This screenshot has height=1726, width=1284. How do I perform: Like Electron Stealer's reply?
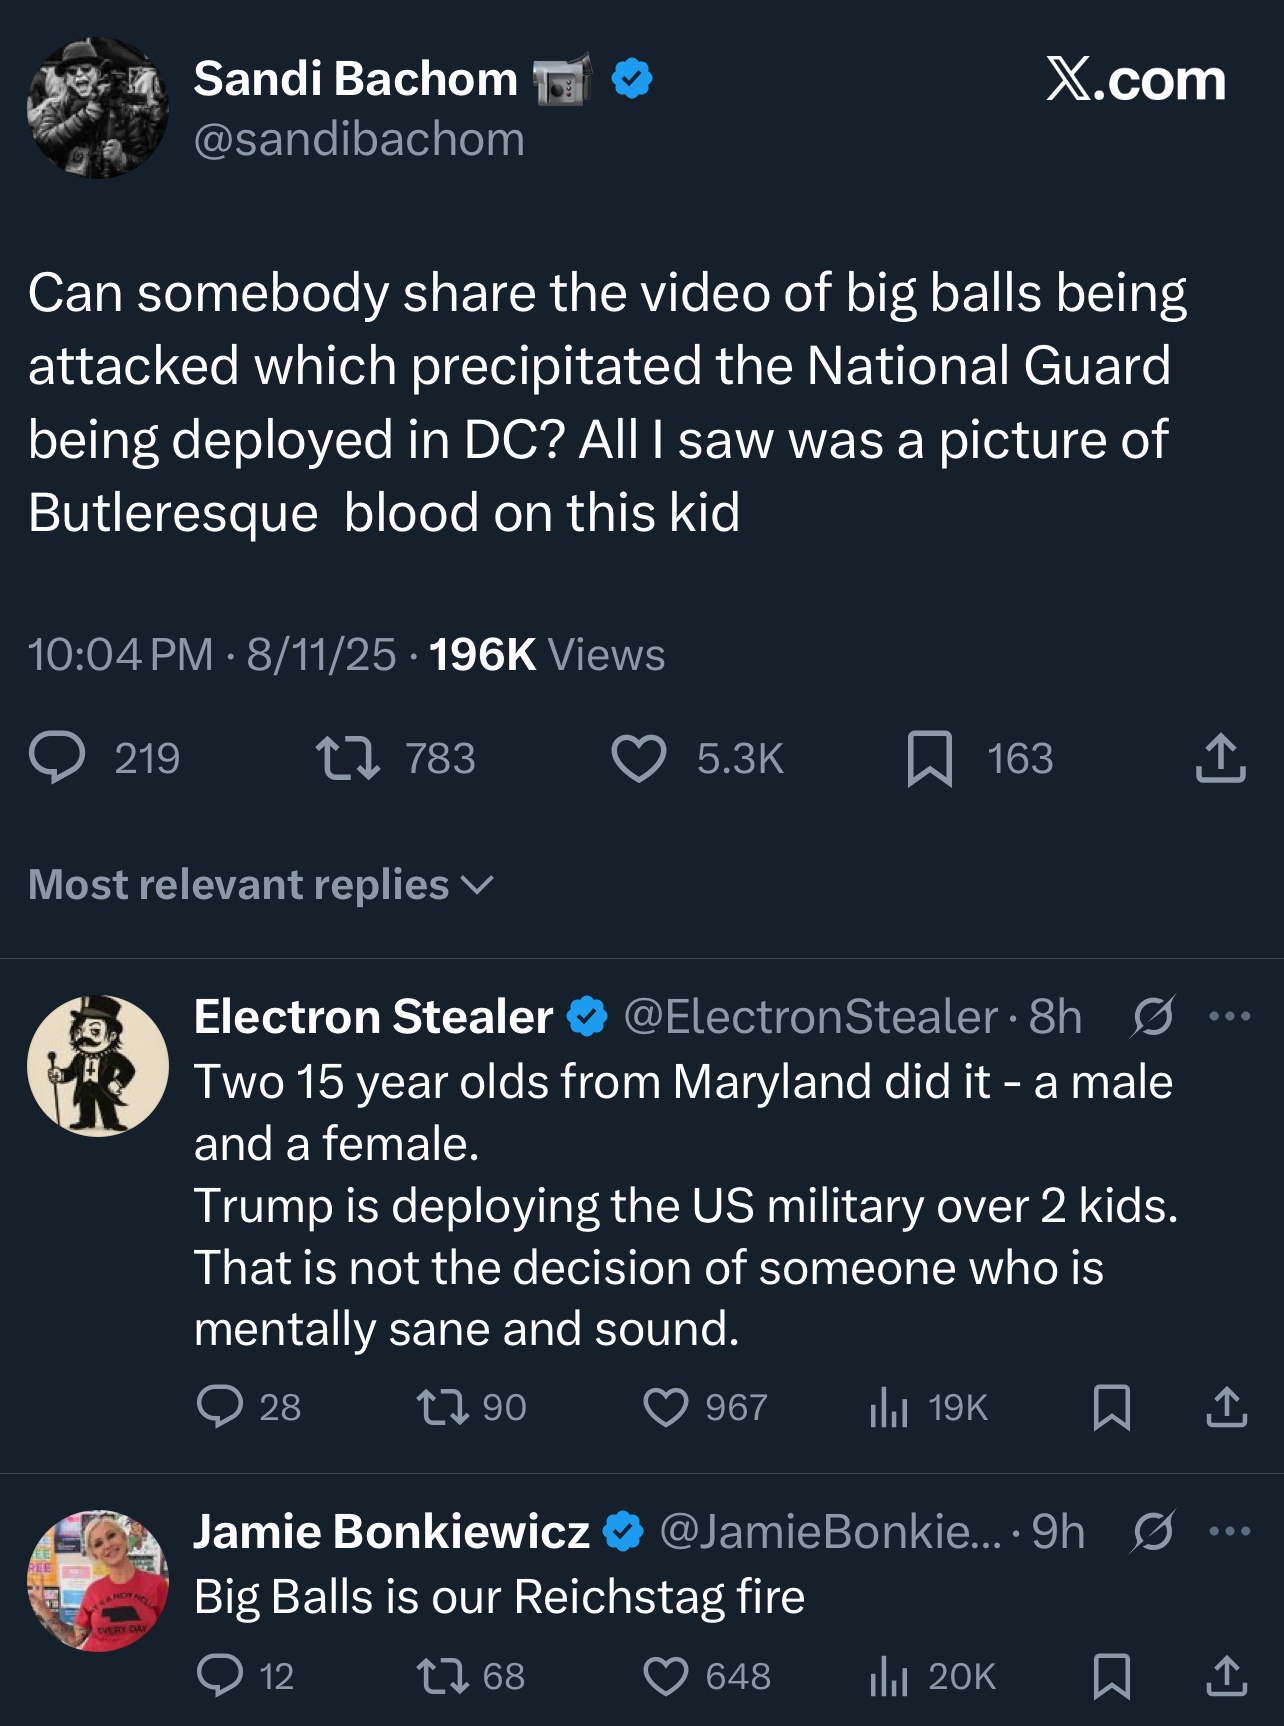pyautogui.click(x=666, y=1407)
